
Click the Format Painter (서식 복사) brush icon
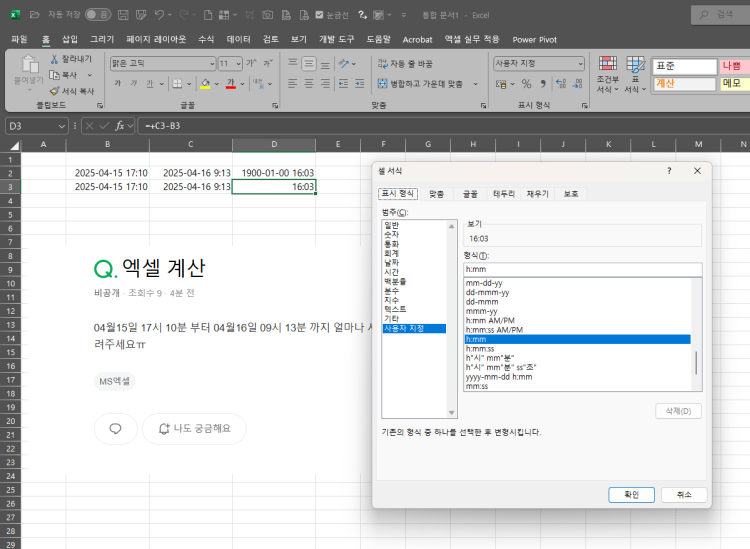(x=54, y=91)
